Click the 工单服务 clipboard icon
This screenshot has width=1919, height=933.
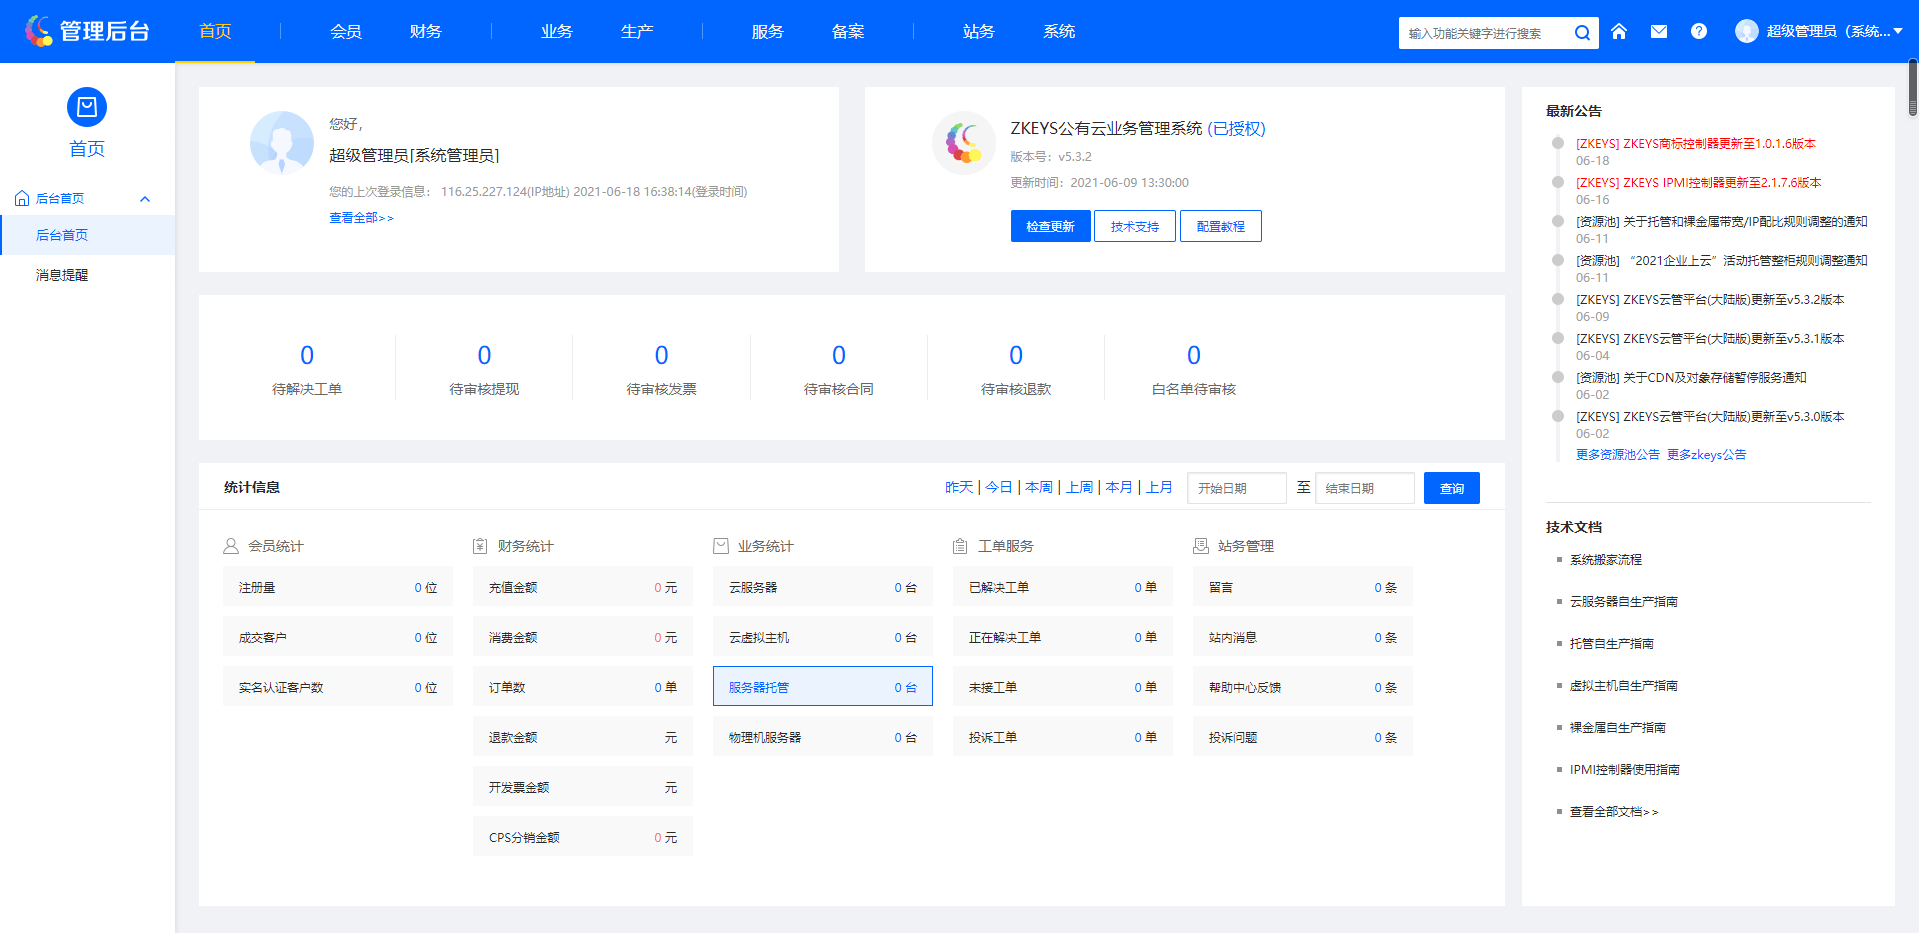coord(960,546)
